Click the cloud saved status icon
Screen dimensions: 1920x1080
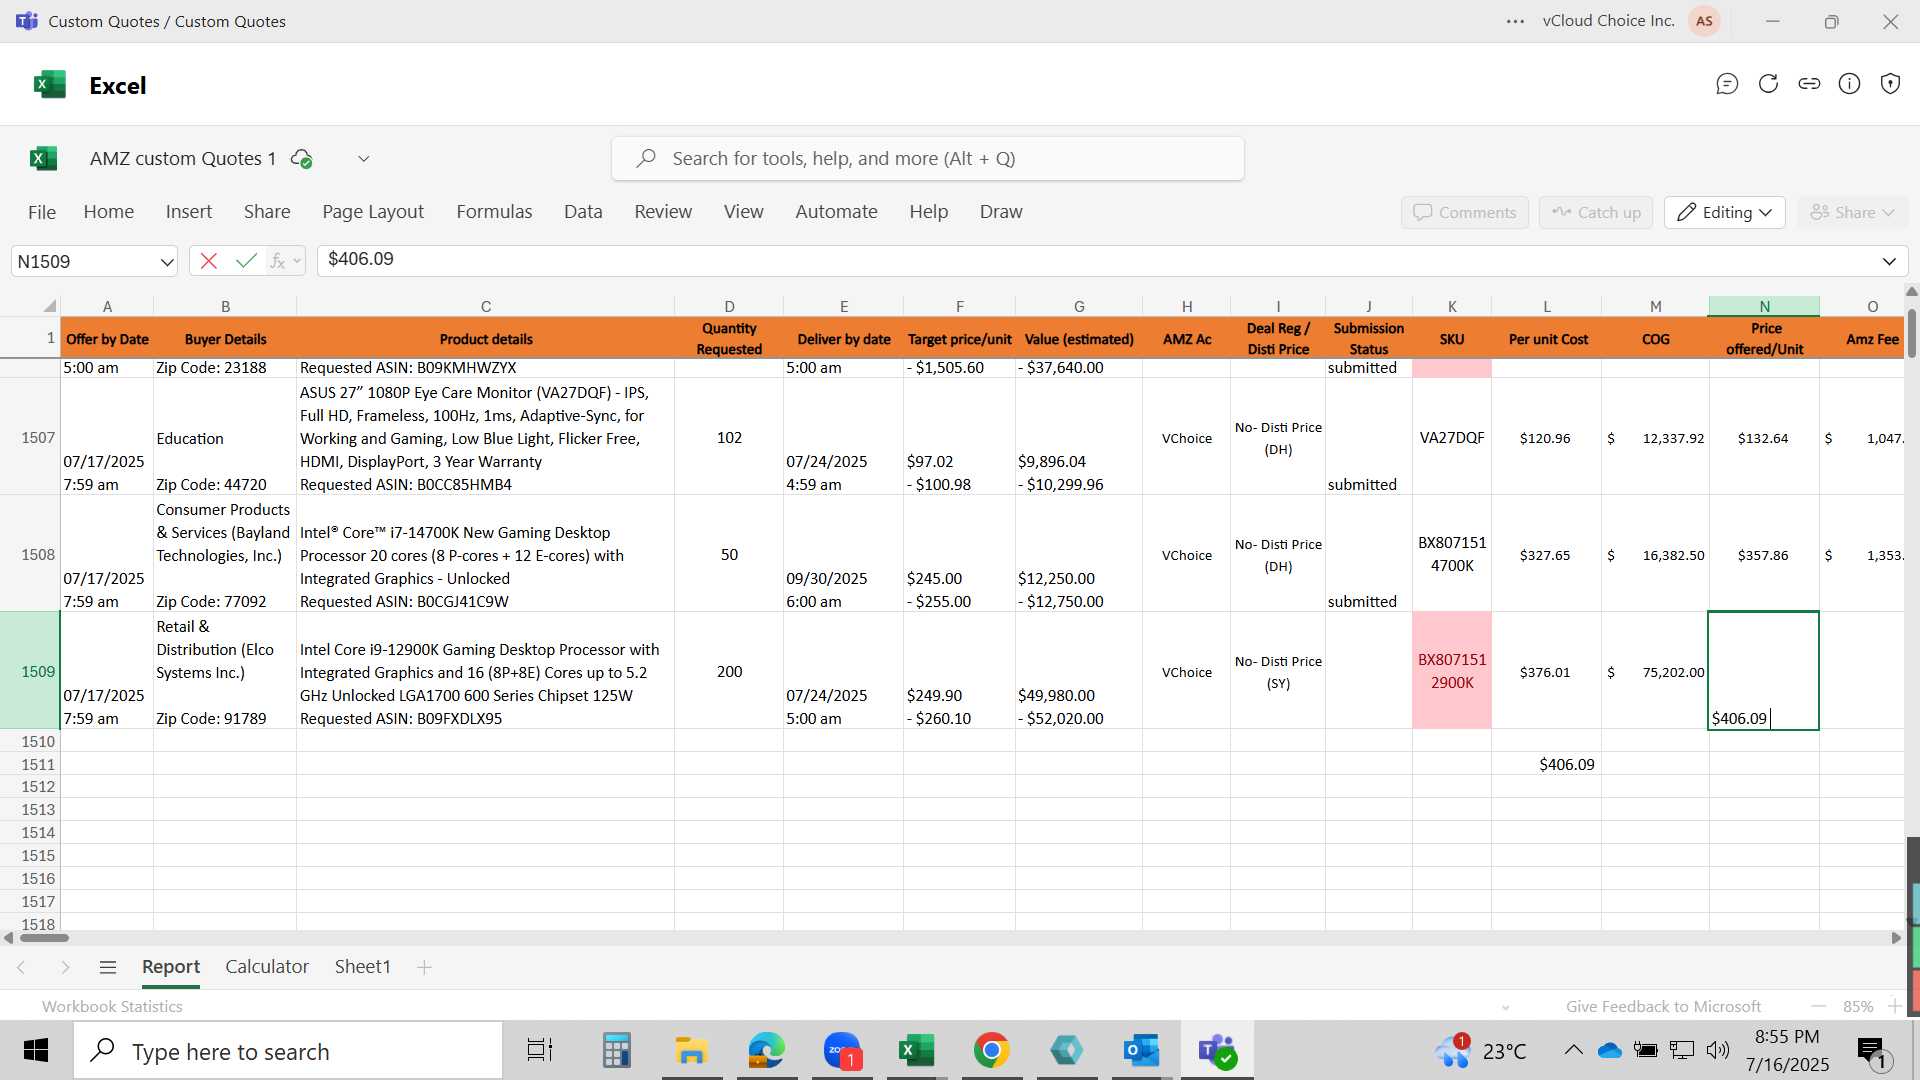coord(301,159)
